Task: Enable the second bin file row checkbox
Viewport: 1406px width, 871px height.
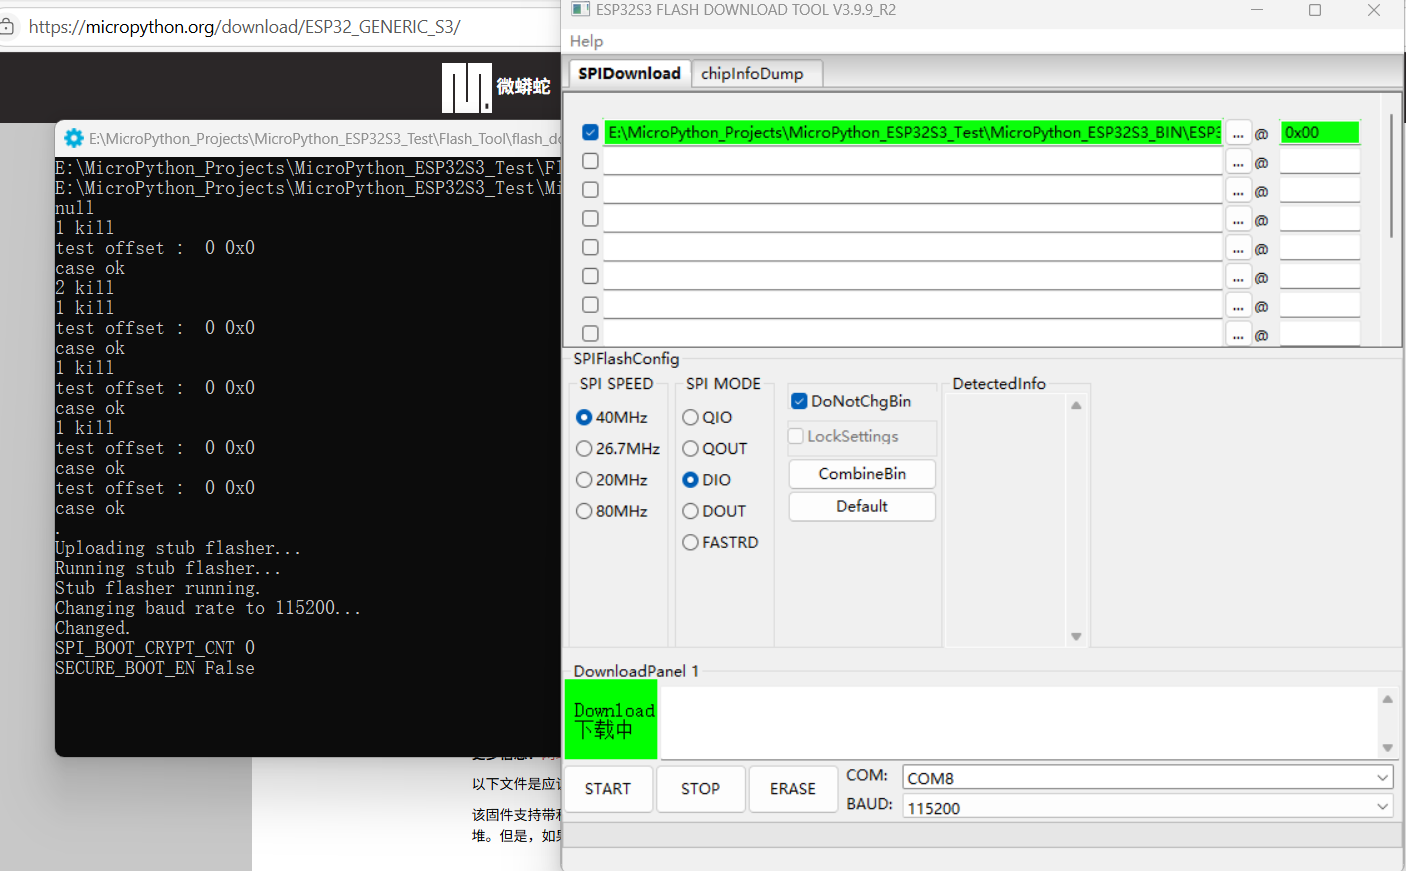Action: coord(590,161)
